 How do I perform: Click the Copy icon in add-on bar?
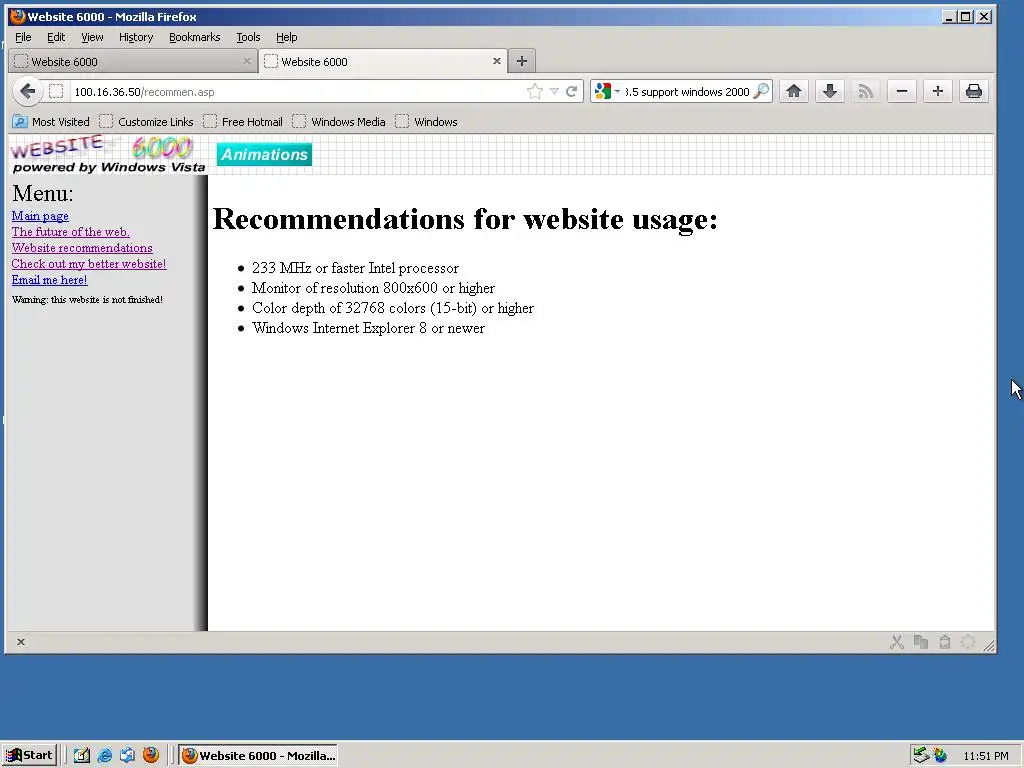click(921, 642)
